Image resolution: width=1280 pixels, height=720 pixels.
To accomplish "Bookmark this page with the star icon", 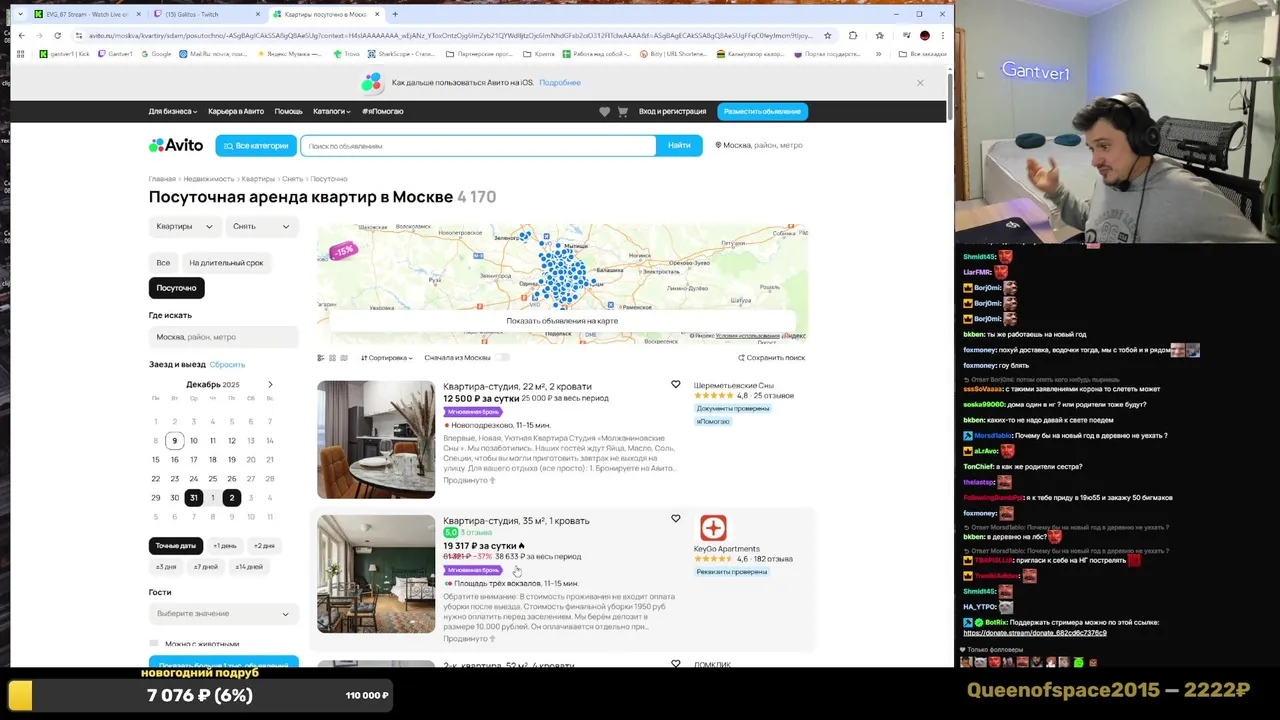I will (827, 35).
